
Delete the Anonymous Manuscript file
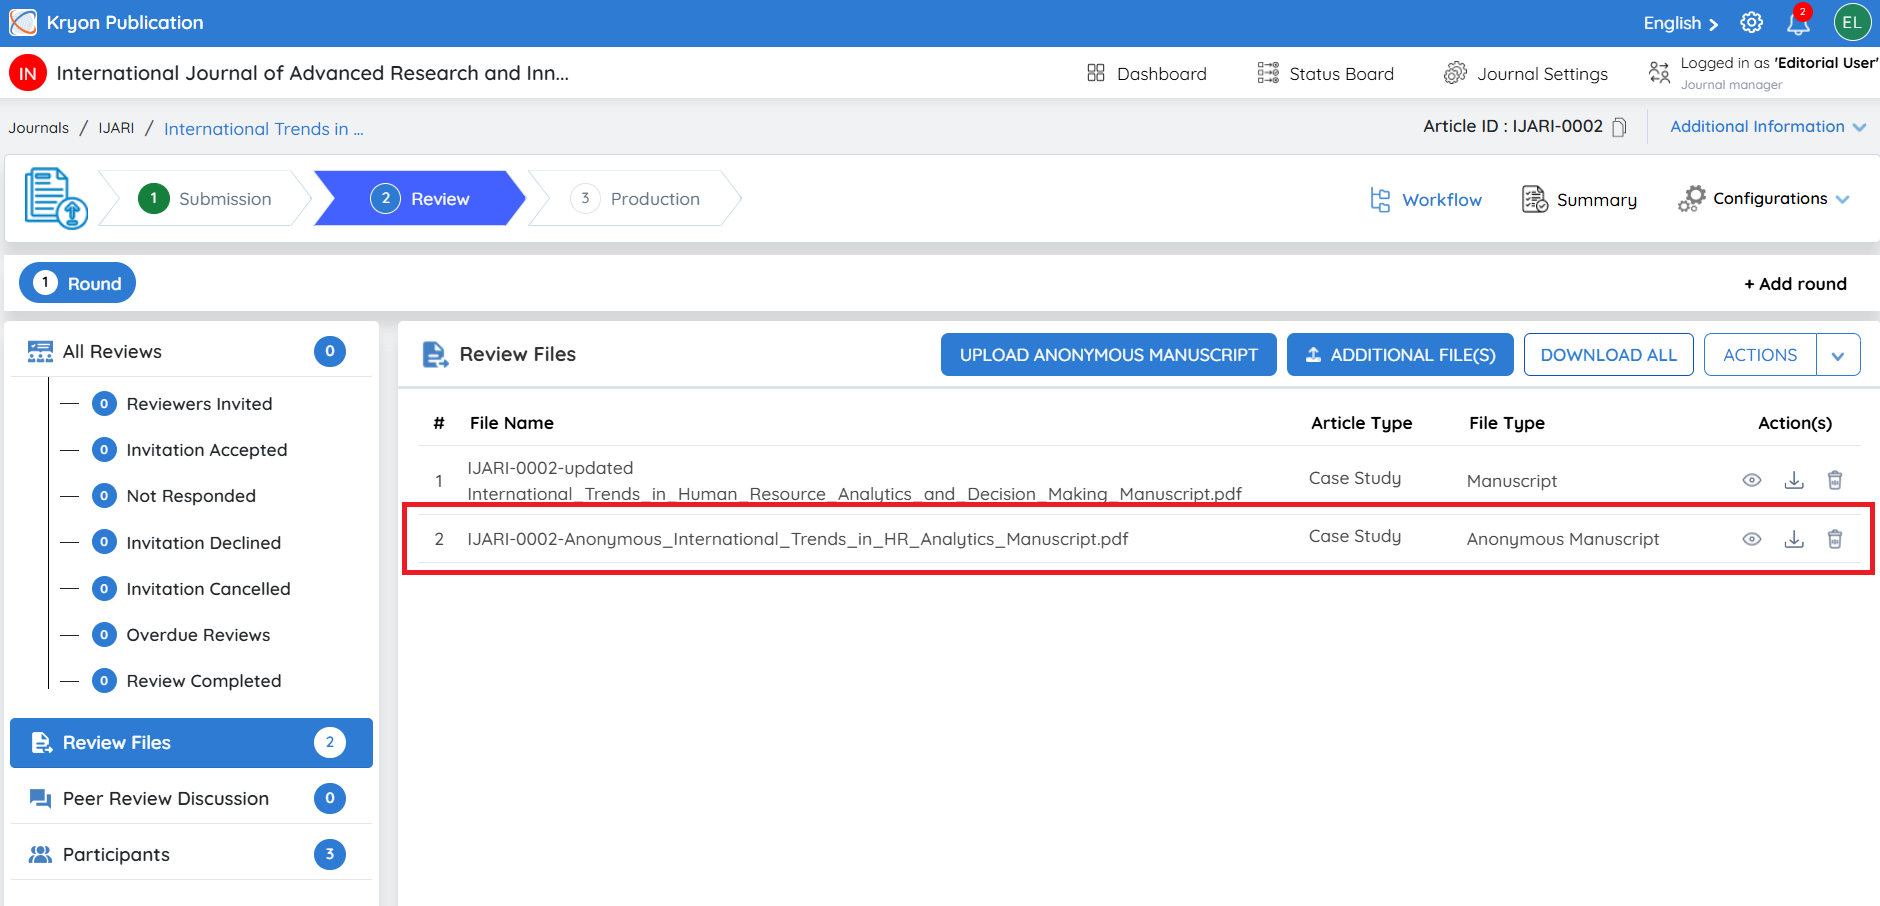click(x=1835, y=539)
